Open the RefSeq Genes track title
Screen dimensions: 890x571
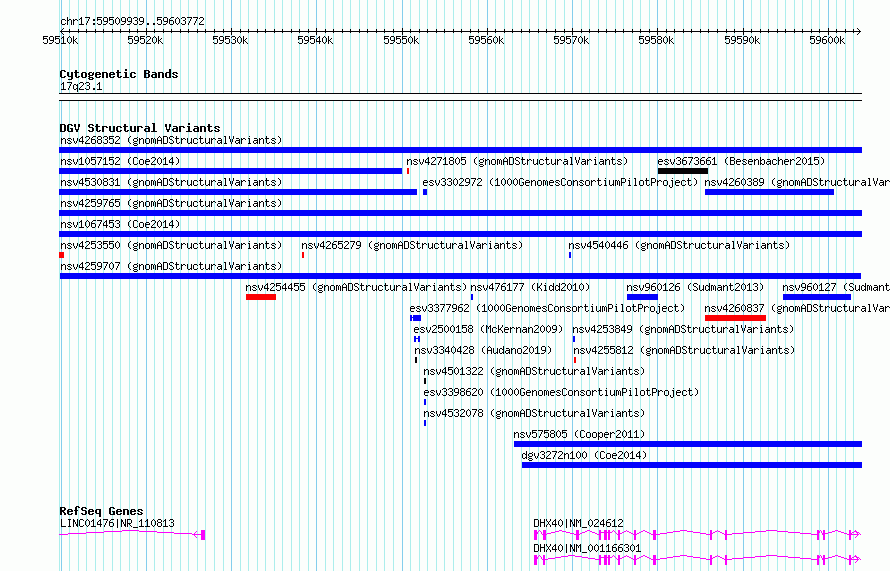(x=101, y=511)
